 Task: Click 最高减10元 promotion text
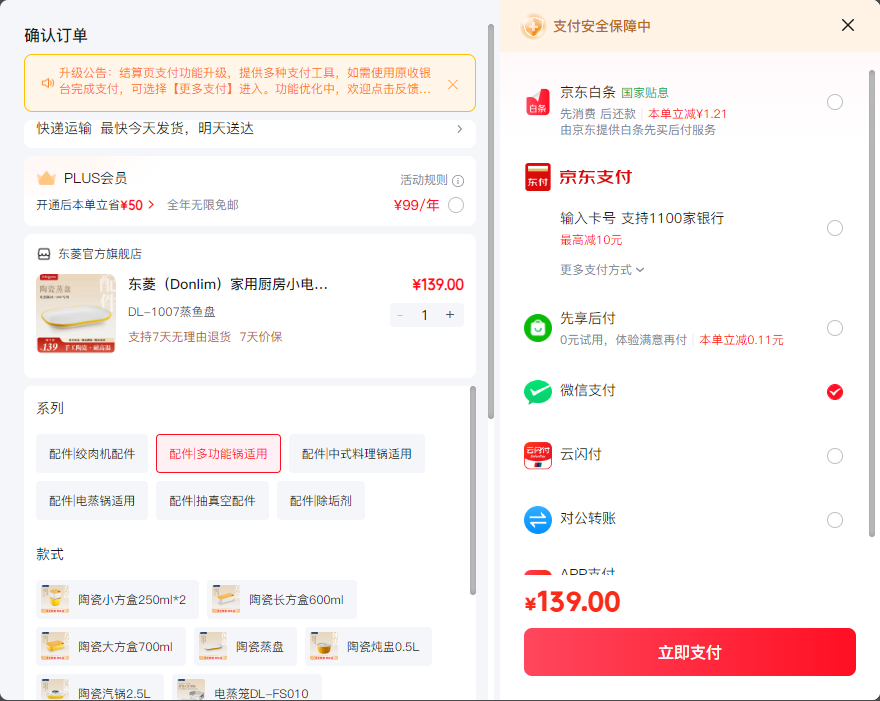(x=591, y=240)
